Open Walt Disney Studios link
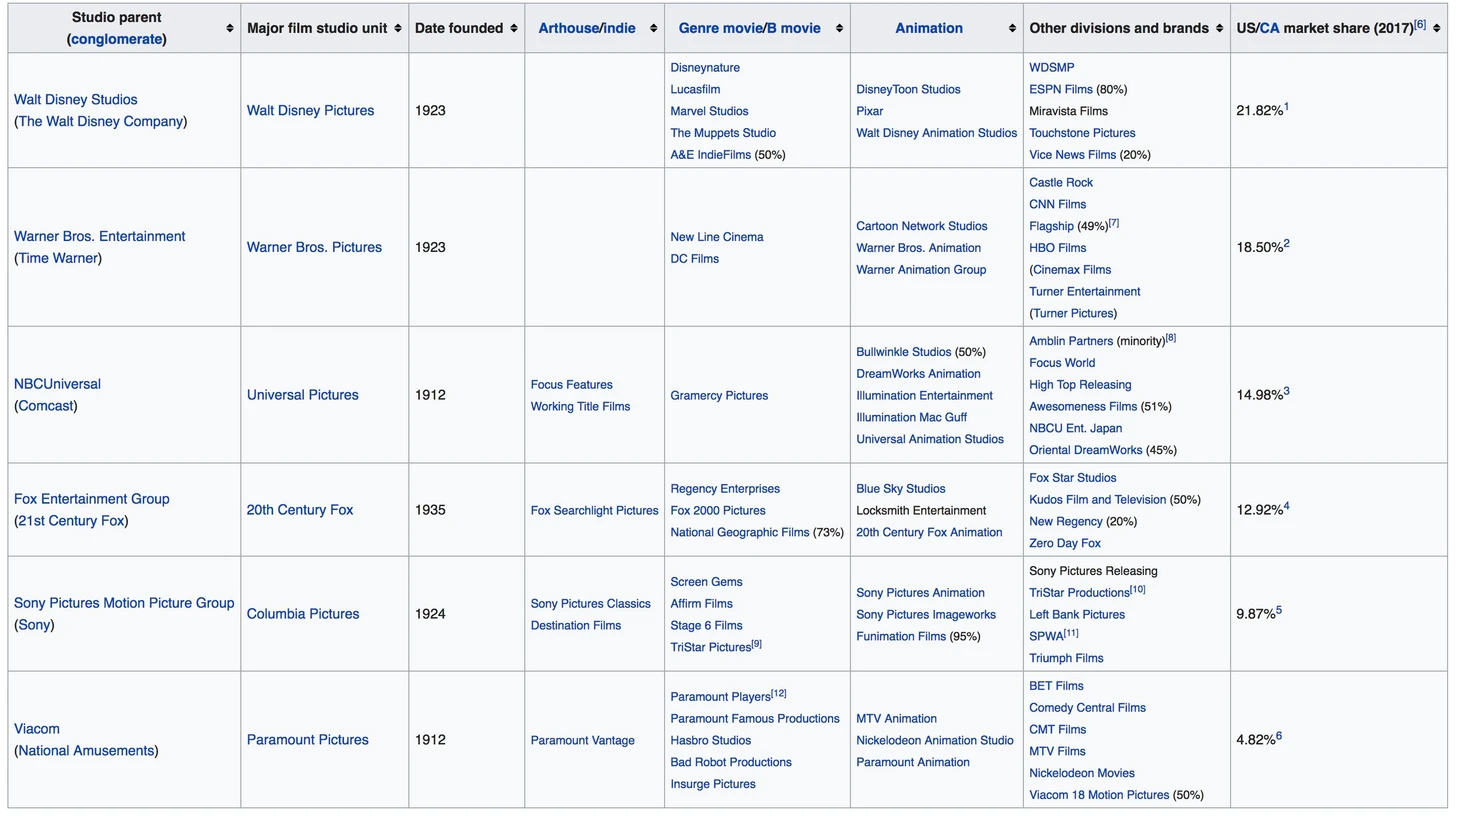1460x816 pixels. pyautogui.click(x=76, y=99)
